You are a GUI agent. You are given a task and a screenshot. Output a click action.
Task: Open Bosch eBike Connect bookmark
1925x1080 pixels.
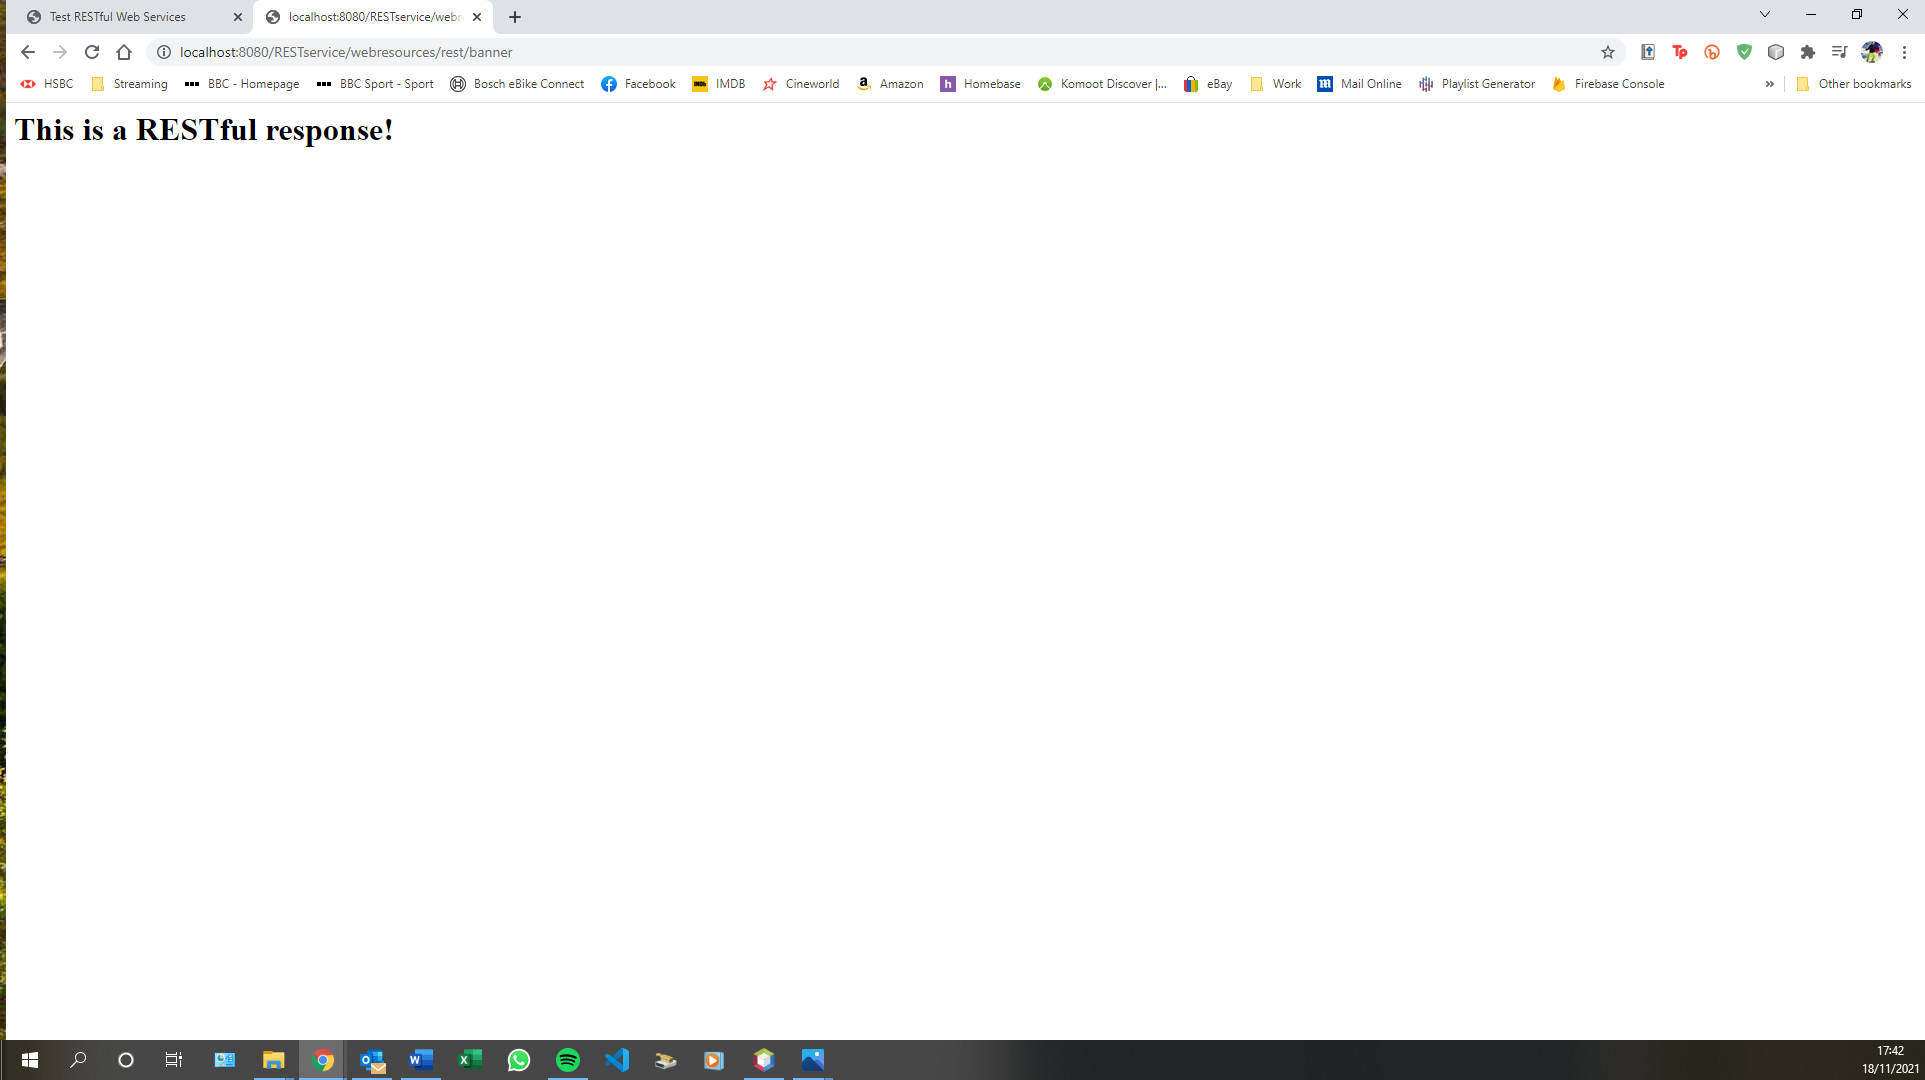[x=517, y=84]
